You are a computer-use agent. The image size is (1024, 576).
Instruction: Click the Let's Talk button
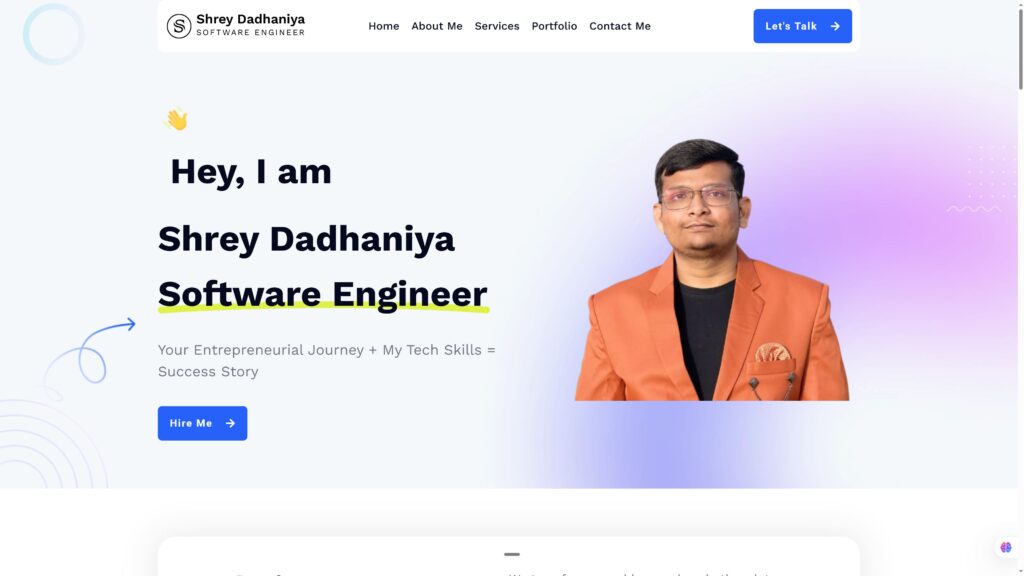pos(803,26)
